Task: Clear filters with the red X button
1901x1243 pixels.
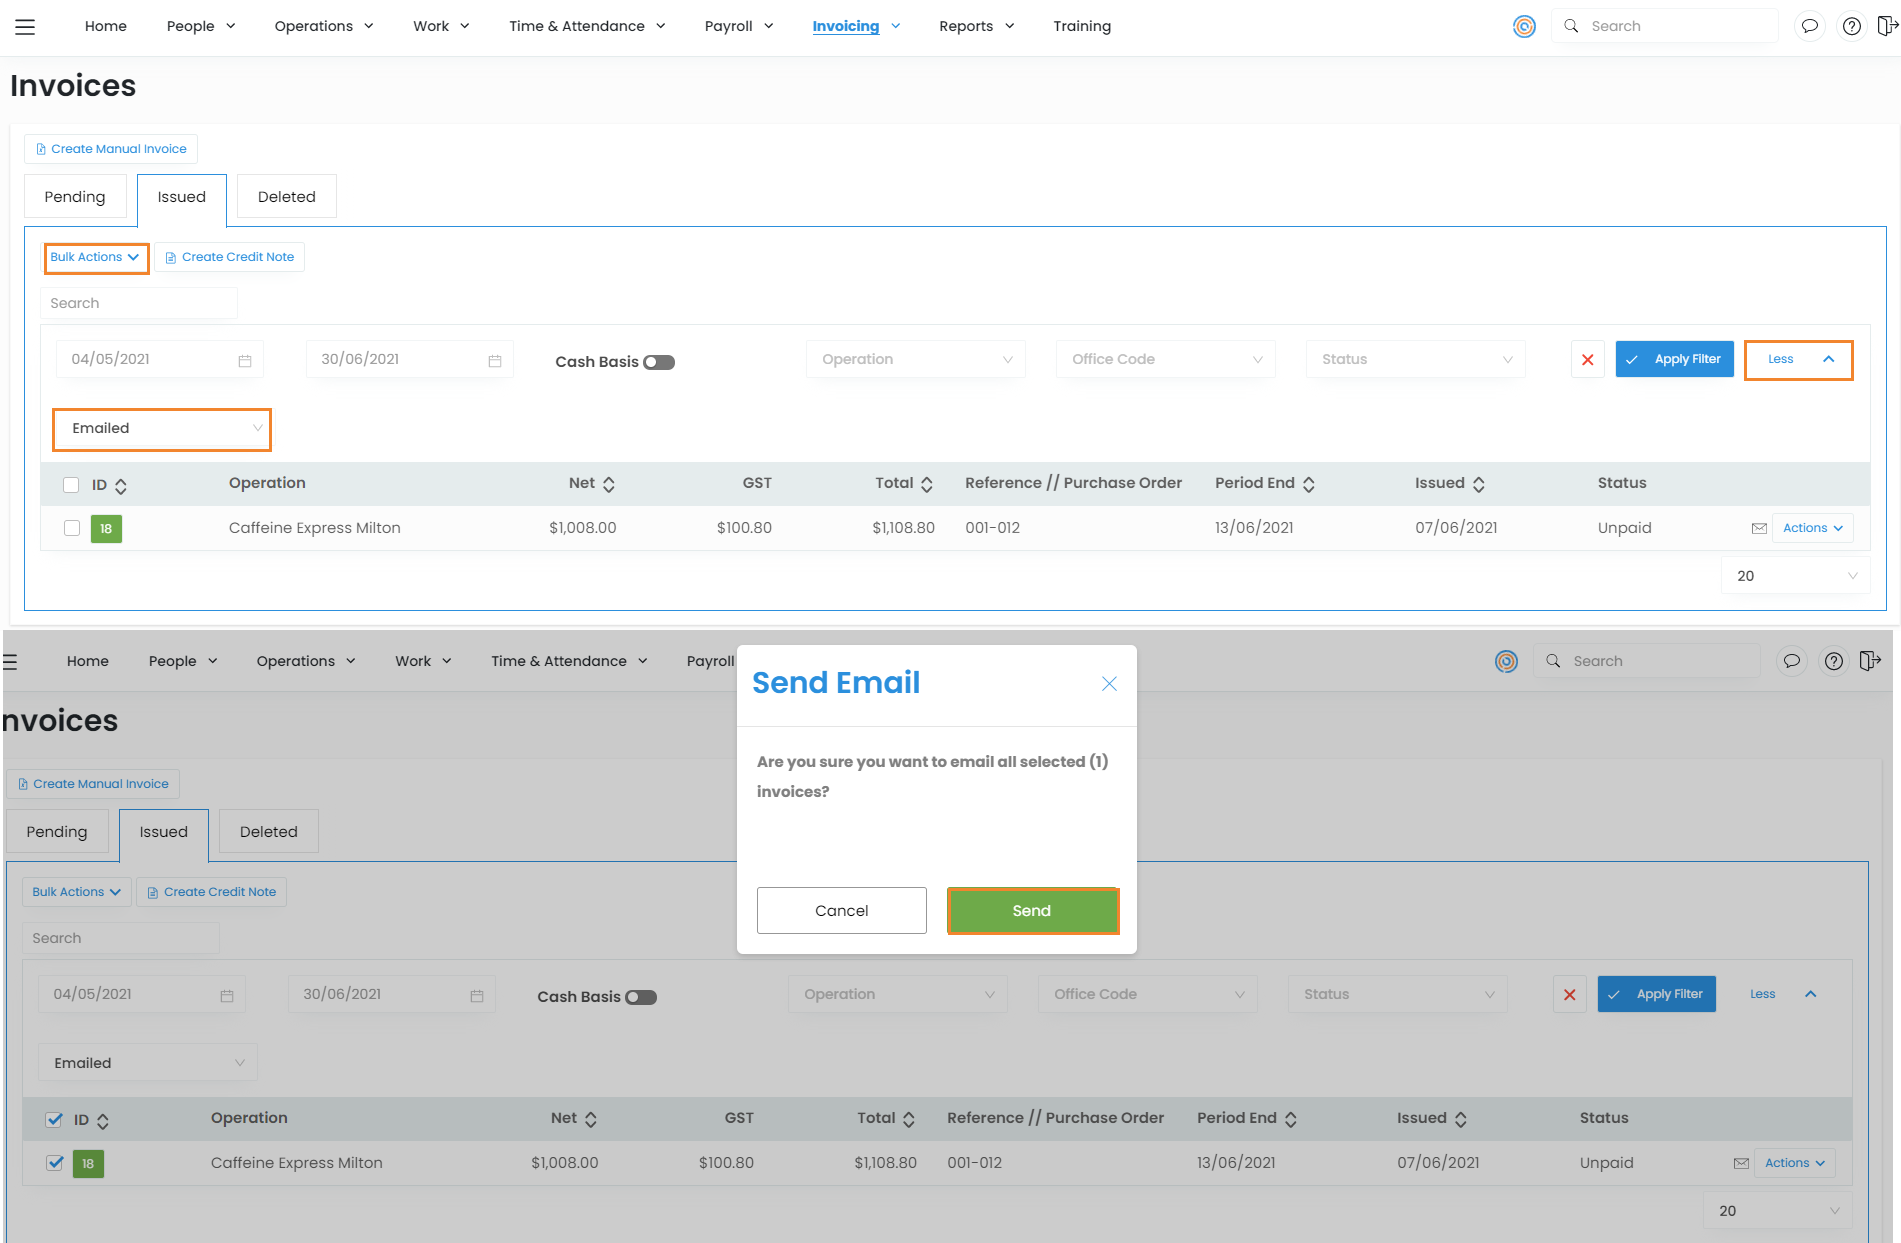Action: [x=1587, y=359]
